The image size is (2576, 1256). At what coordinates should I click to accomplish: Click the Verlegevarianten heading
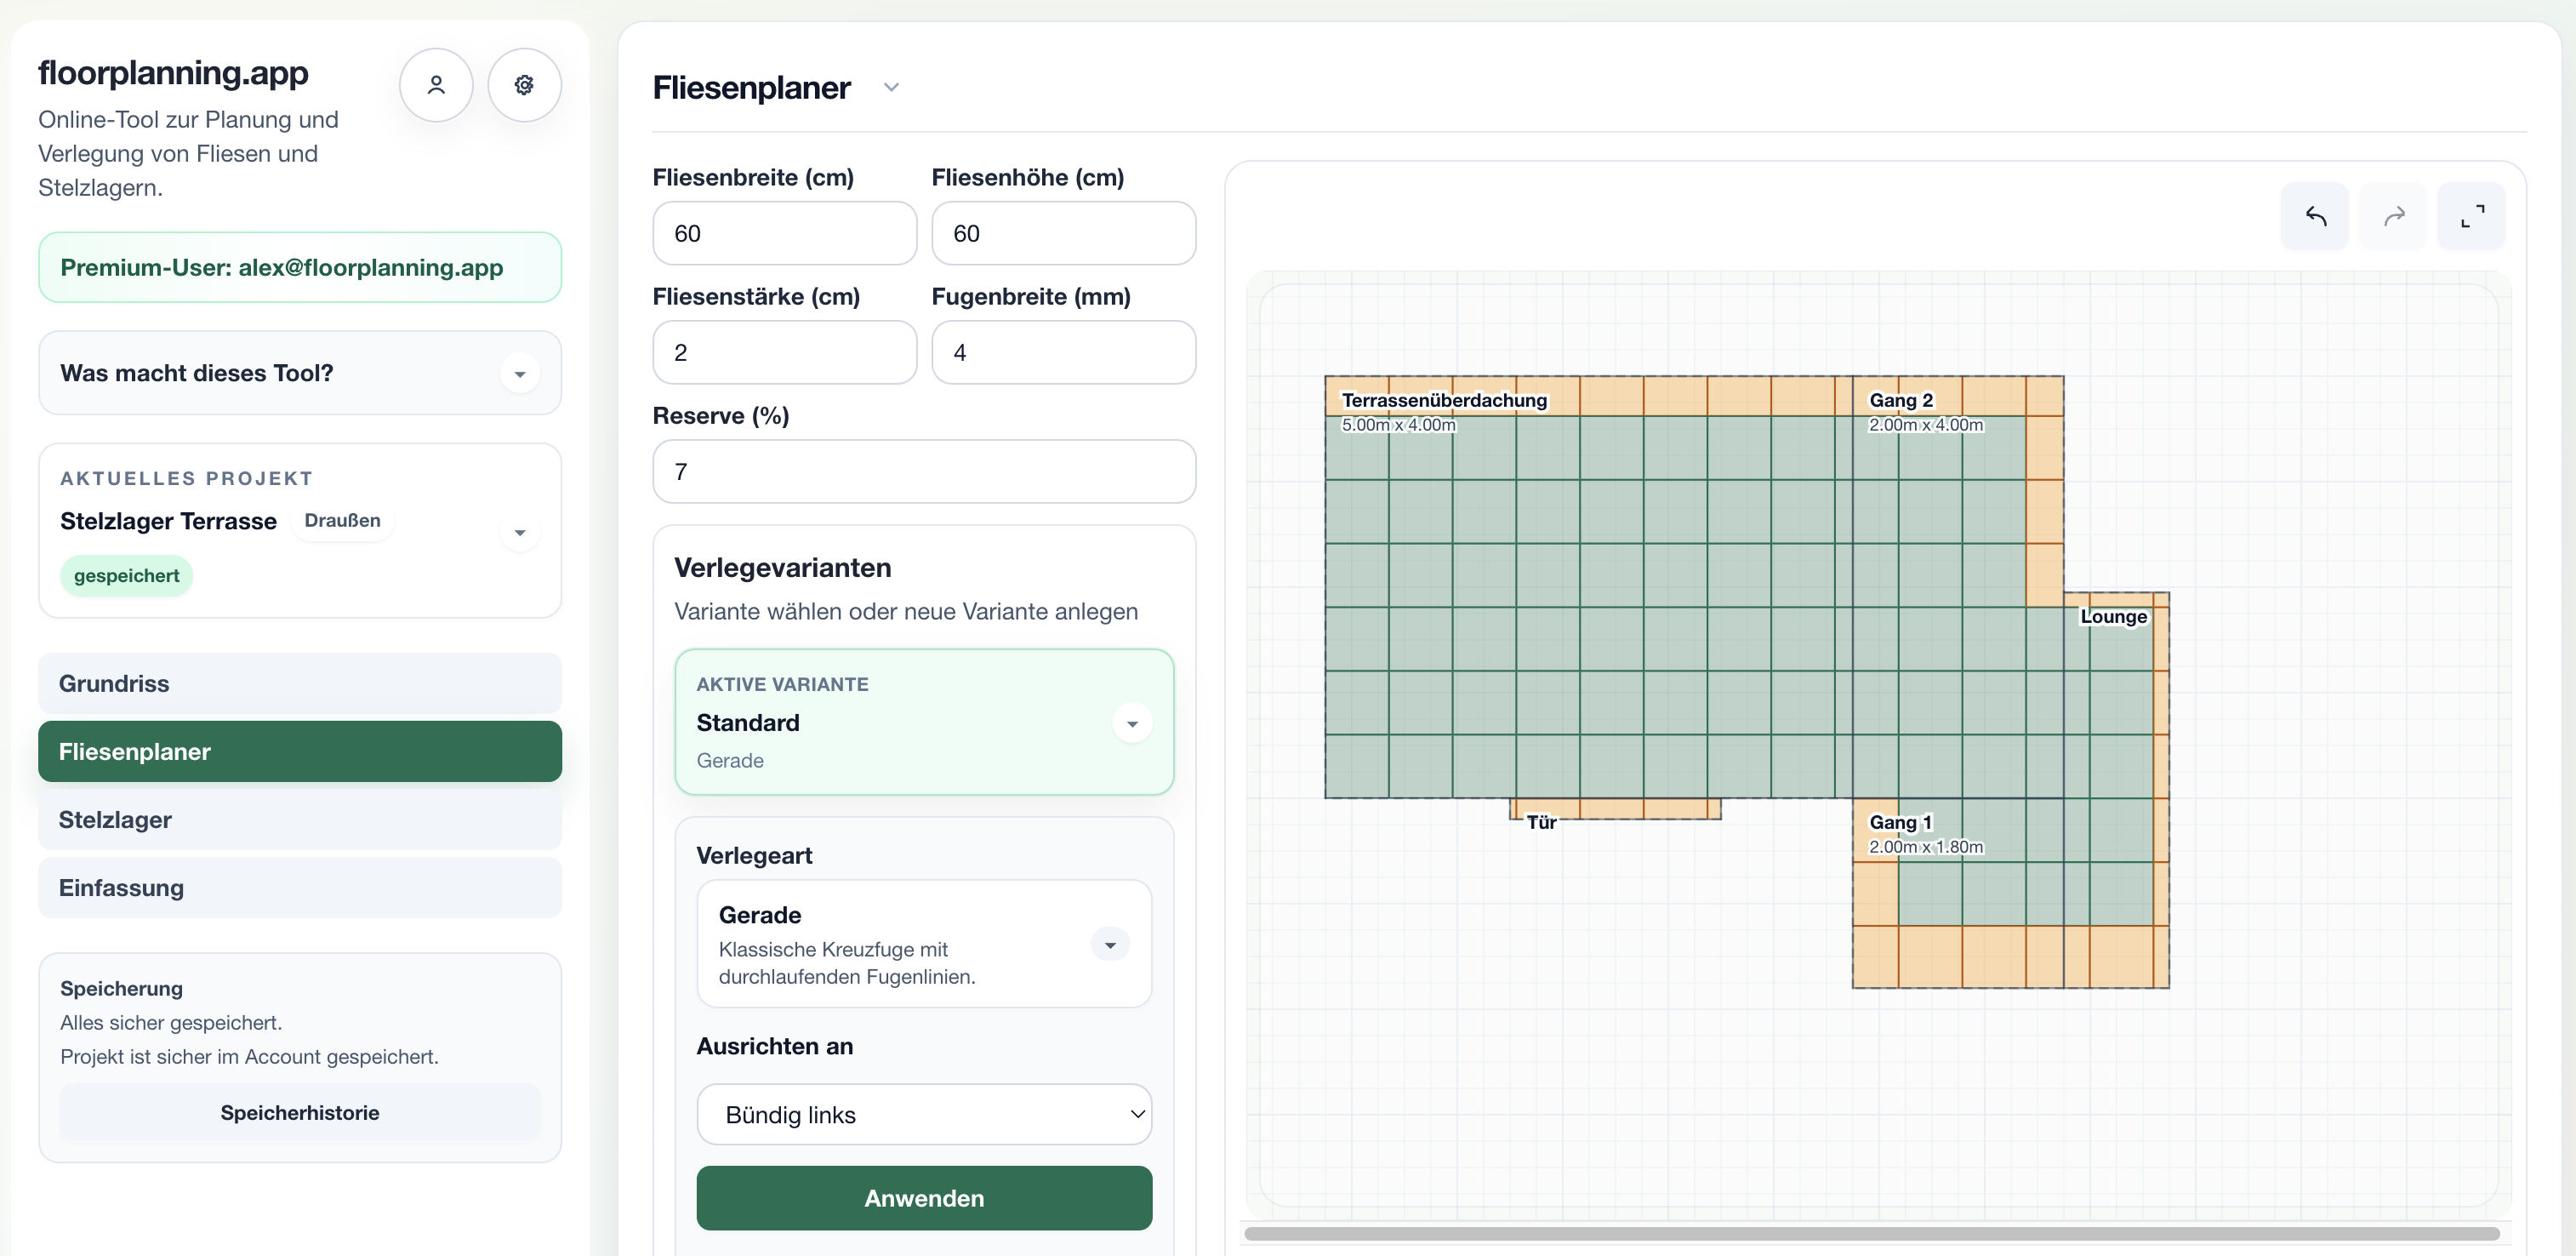click(x=782, y=568)
